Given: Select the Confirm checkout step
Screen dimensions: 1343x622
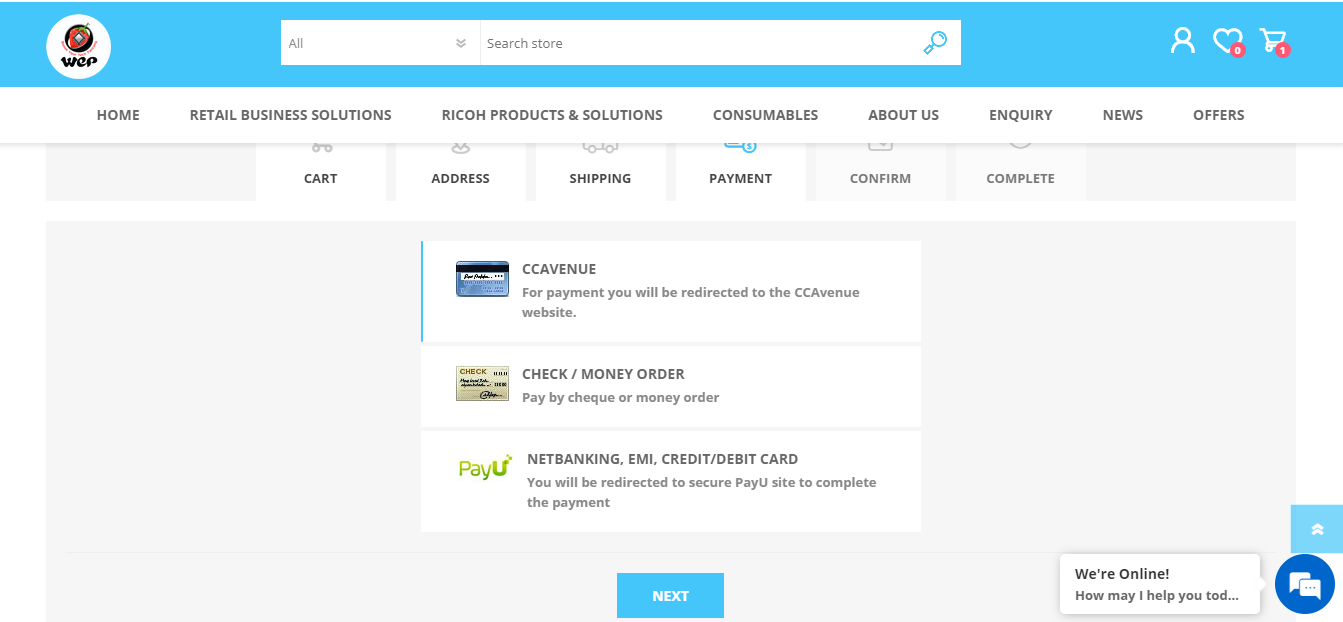Looking at the screenshot, I should click(880, 172).
